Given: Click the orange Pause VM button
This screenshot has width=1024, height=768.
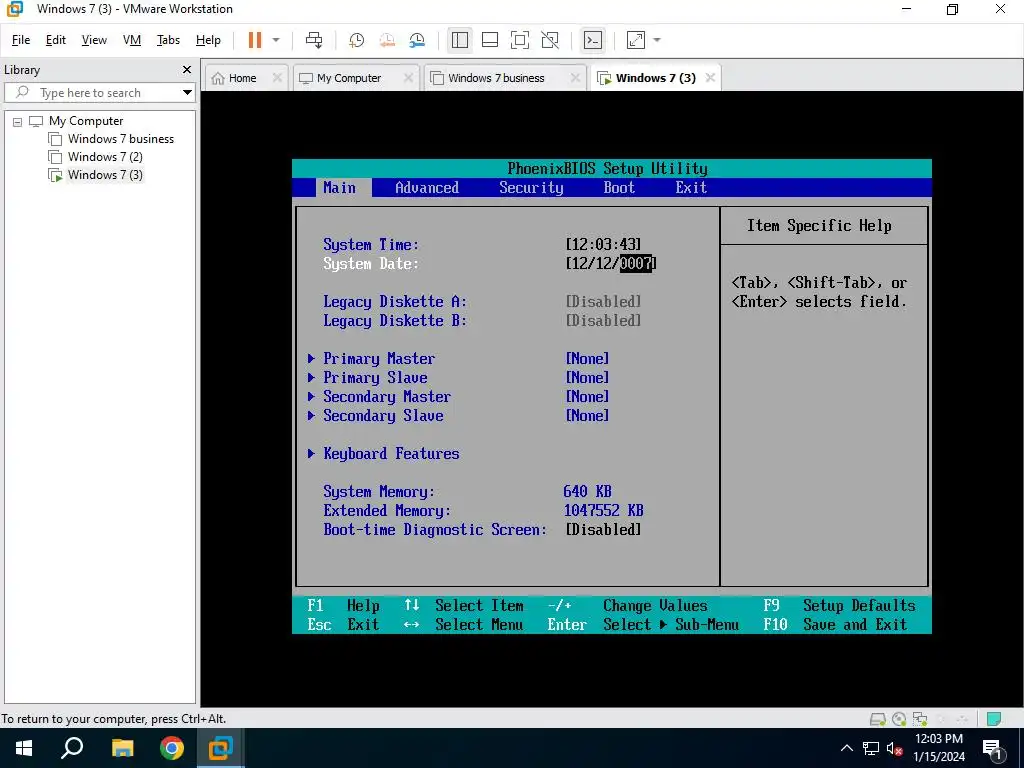Looking at the screenshot, I should pyautogui.click(x=255, y=40).
